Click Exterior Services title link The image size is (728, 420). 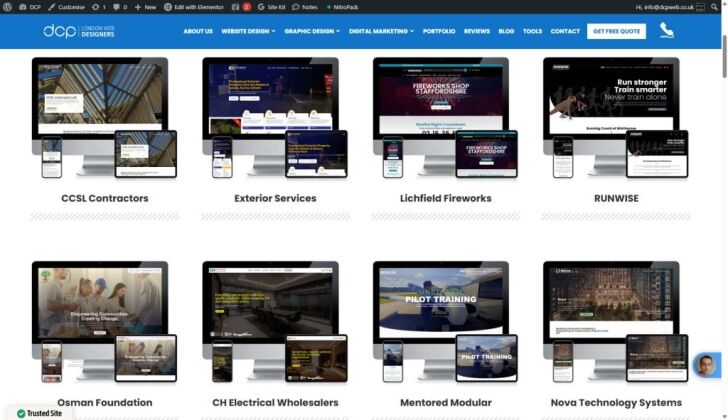(275, 198)
